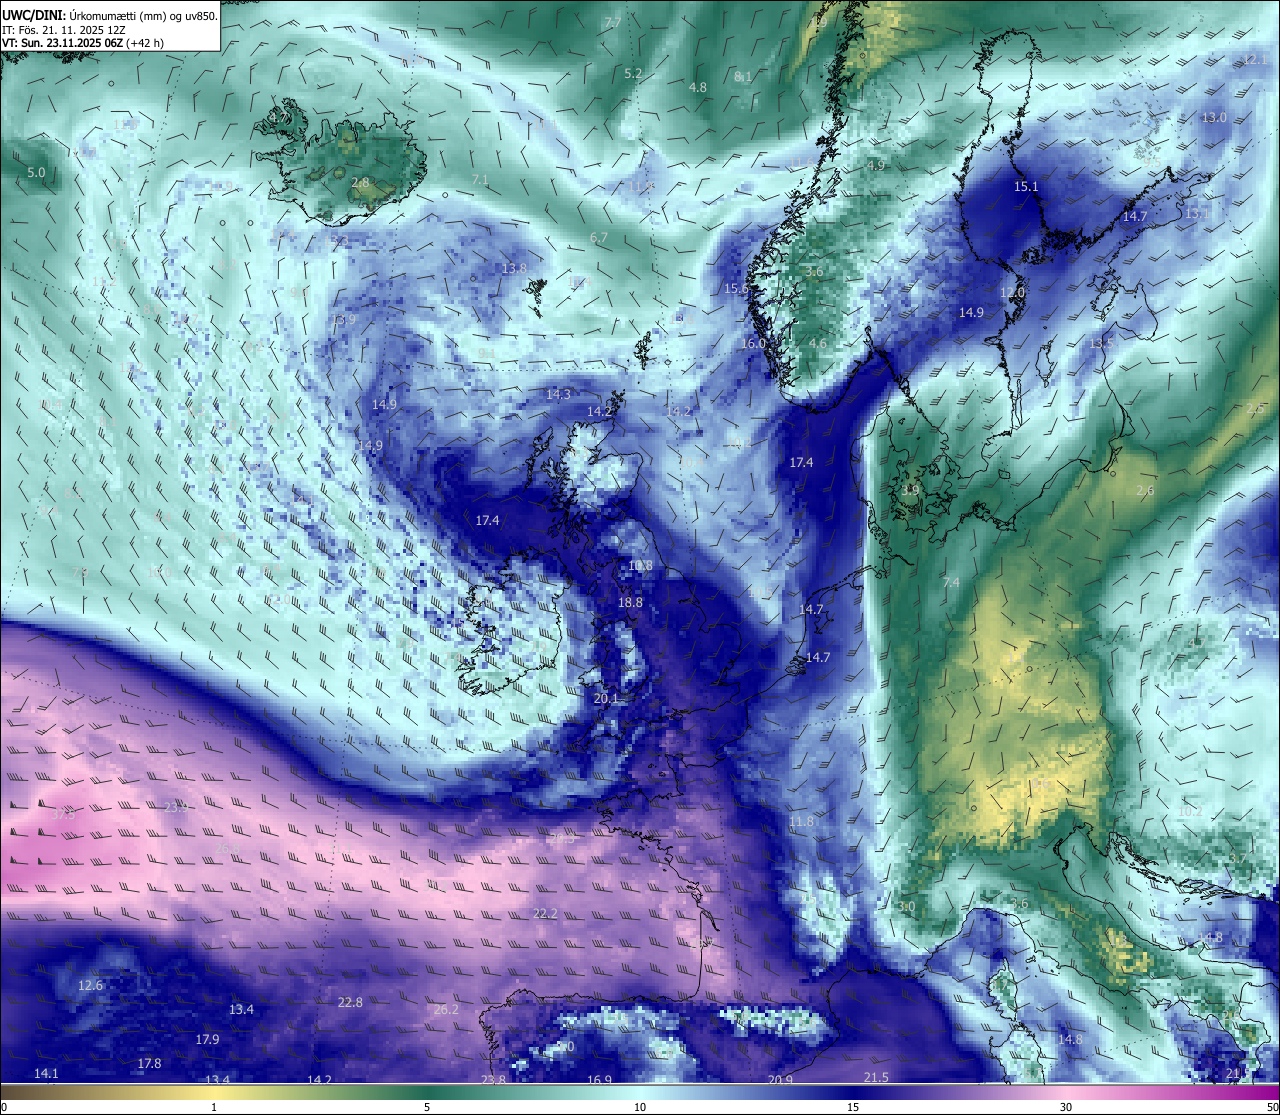Click the UWC/DINI Úrkomumætti map title

click(109, 16)
